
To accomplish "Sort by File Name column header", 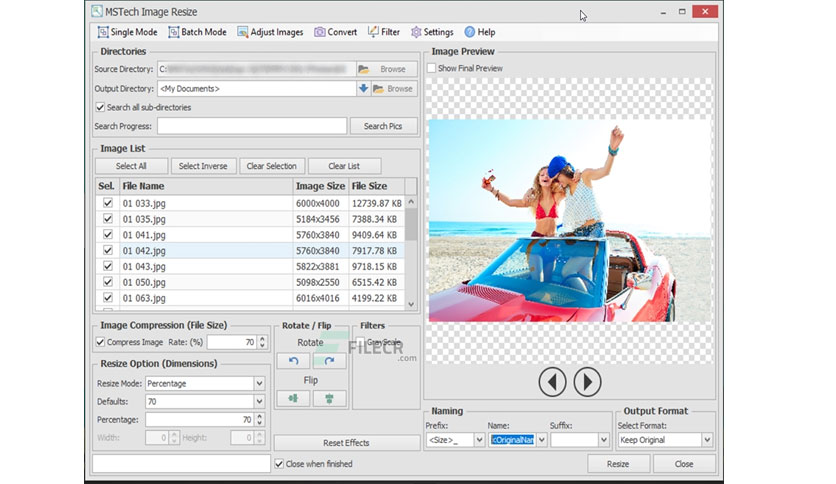I will pos(206,186).
